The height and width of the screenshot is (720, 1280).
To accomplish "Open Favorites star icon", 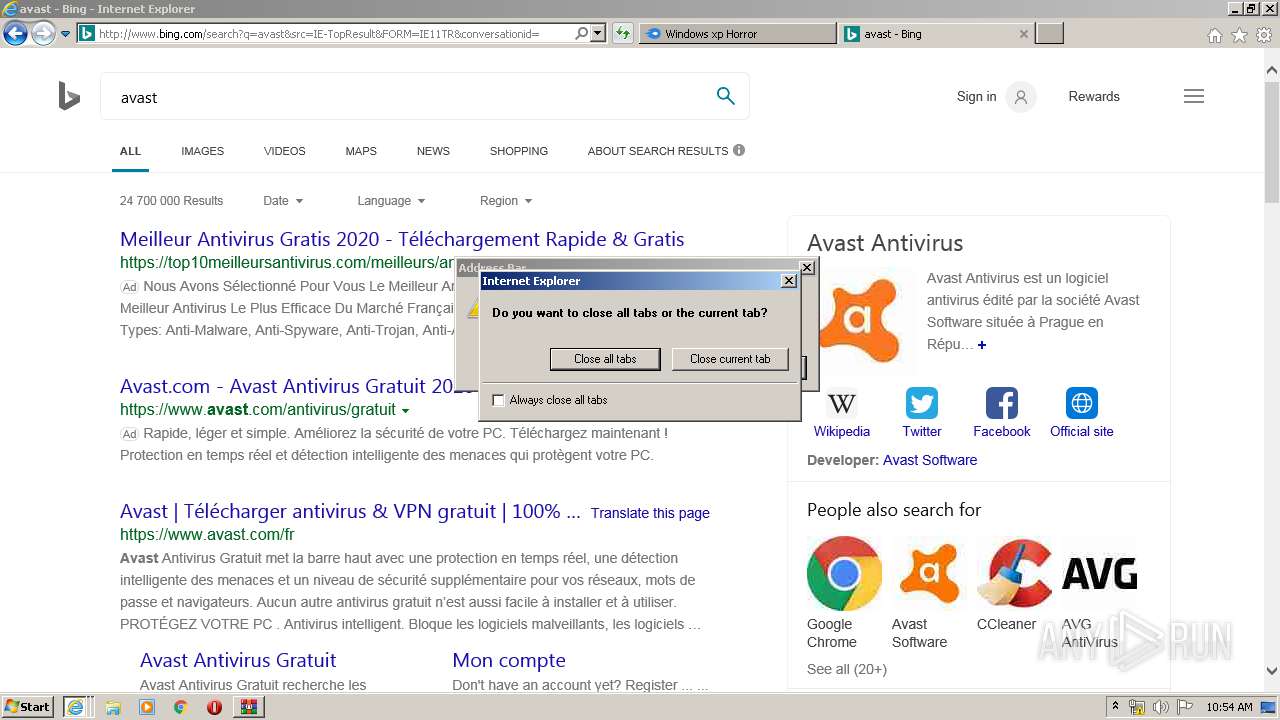I will 1239,35.
